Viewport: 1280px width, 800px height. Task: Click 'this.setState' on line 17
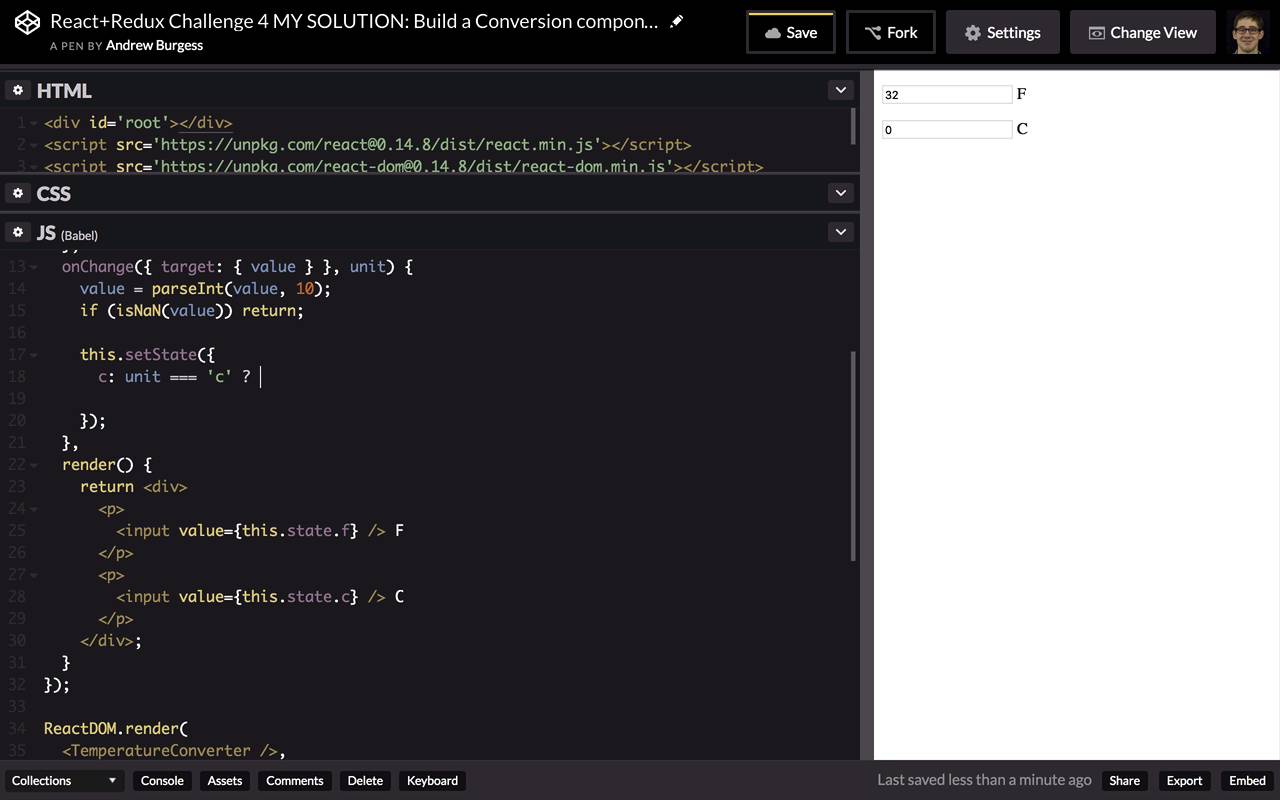pos(138,355)
